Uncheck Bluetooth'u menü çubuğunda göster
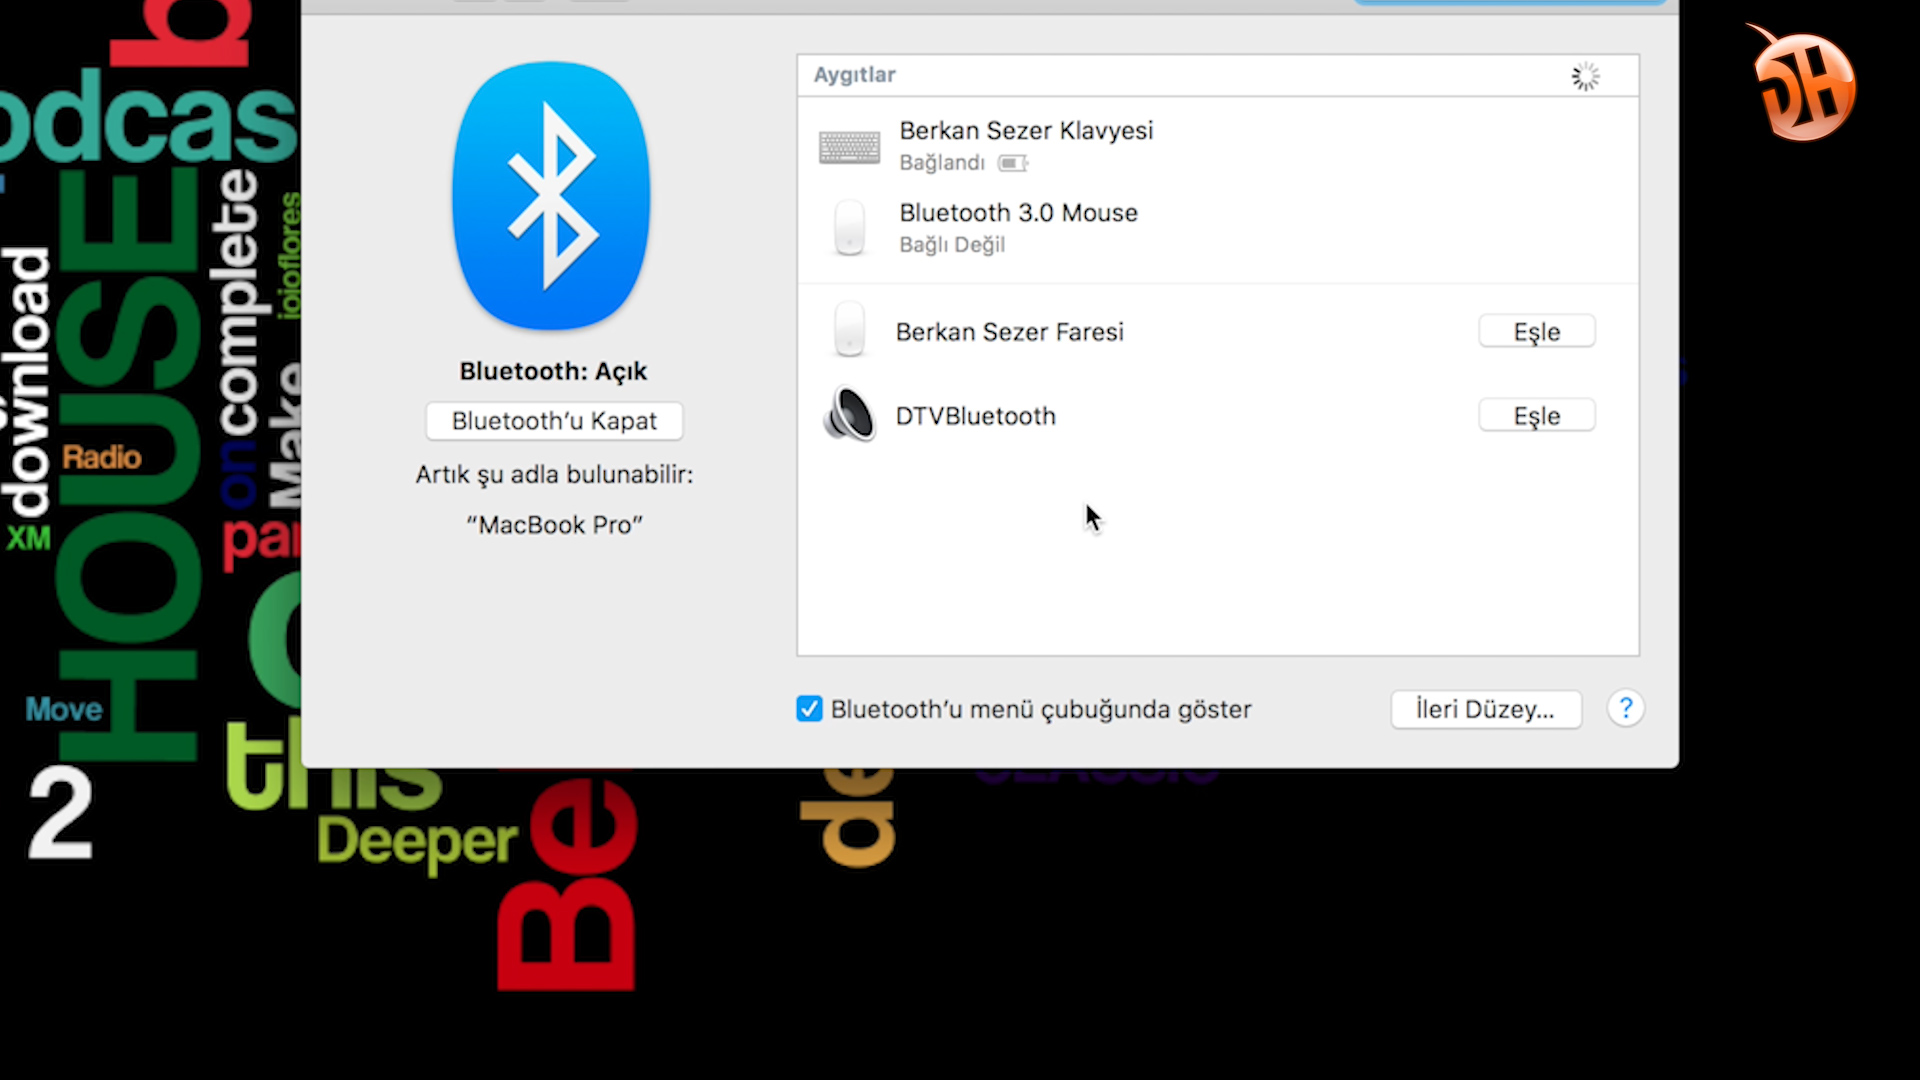This screenshot has width=1920, height=1080. pos(809,709)
